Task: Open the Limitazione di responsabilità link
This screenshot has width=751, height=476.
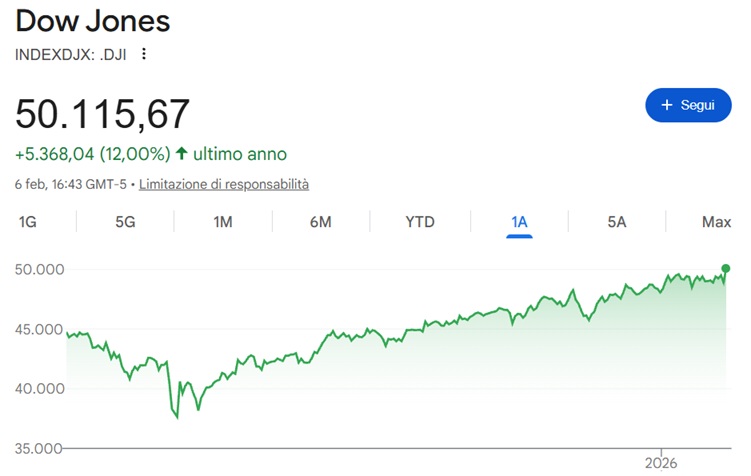Action: [224, 184]
